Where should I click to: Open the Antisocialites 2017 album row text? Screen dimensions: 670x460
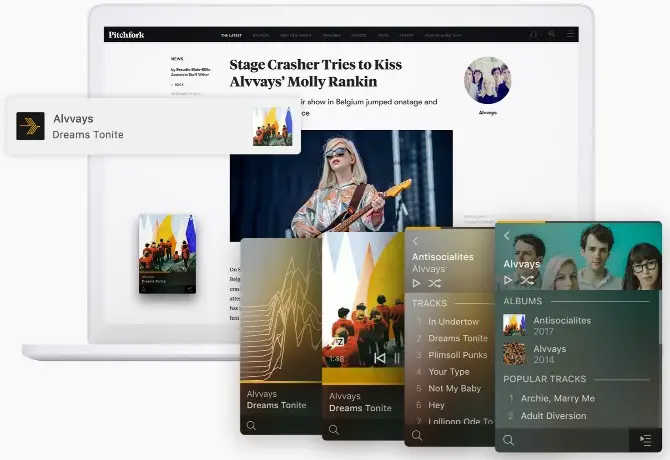[562, 325]
